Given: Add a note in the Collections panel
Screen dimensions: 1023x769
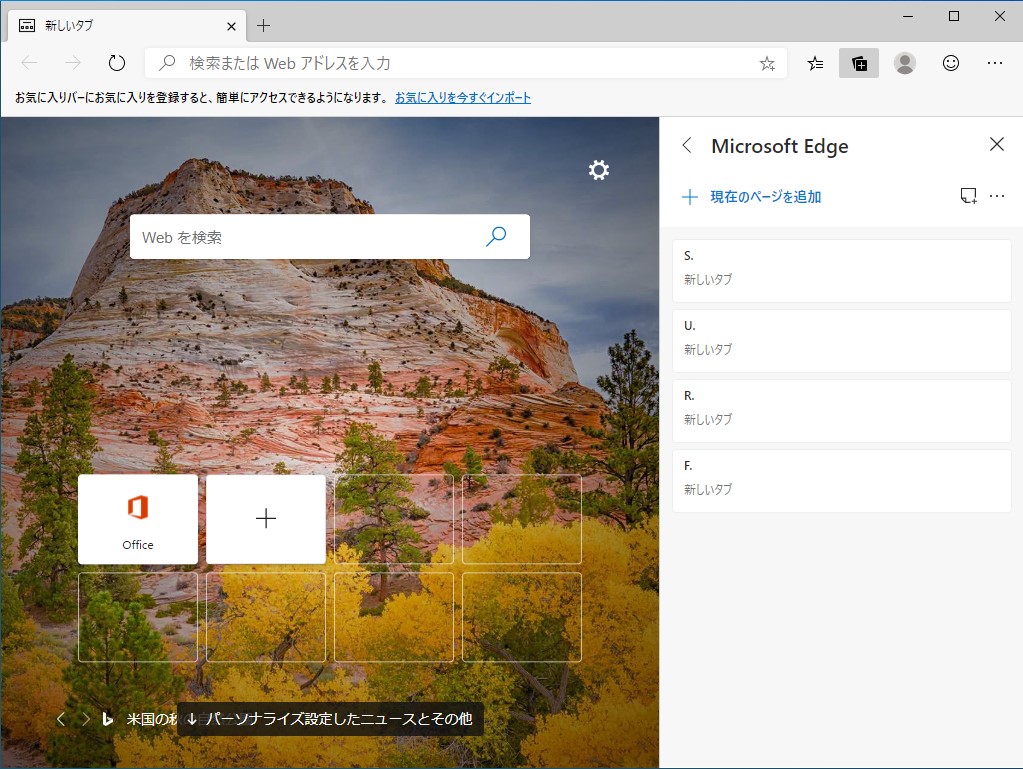Looking at the screenshot, I should click(x=967, y=196).
